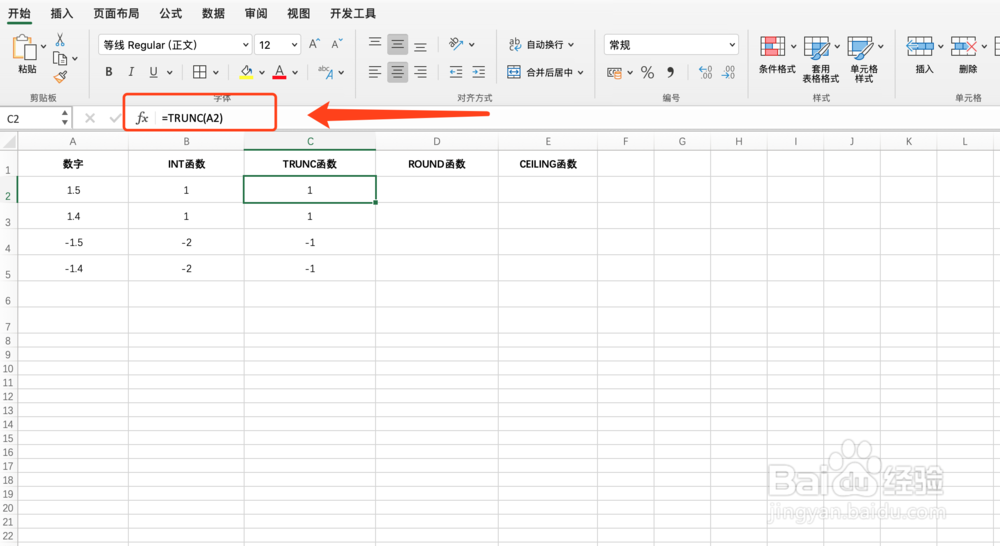
Task: Select the Format Painter brush
Action: pyautogui.click(x=60, y=77)
